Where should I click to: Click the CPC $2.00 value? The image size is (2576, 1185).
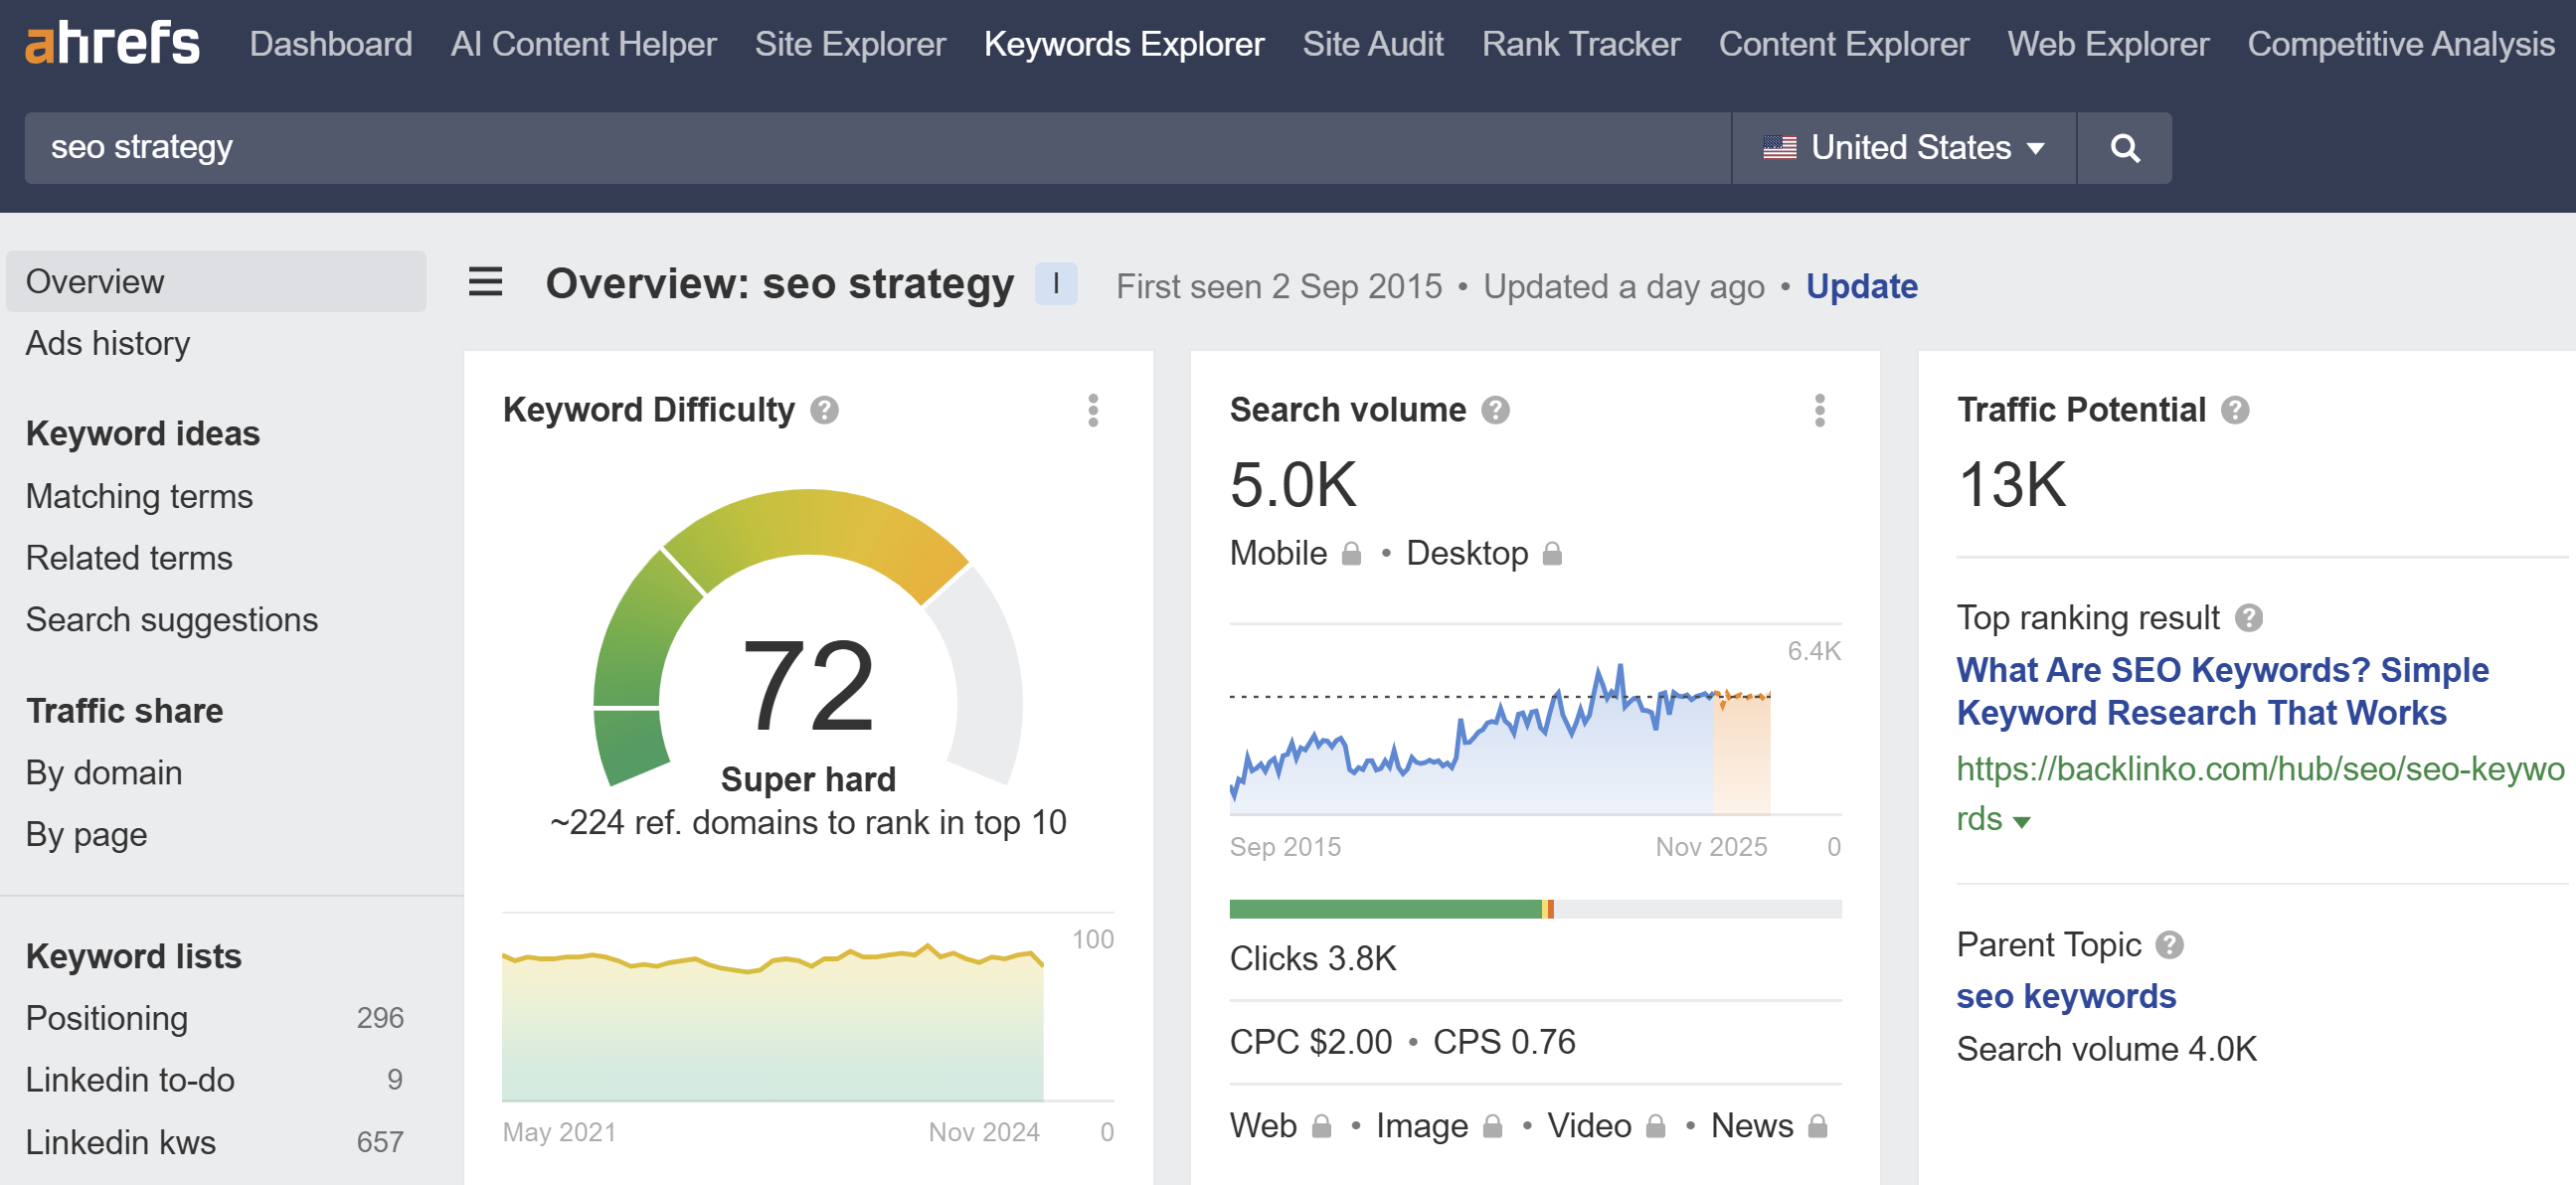1310,1042
